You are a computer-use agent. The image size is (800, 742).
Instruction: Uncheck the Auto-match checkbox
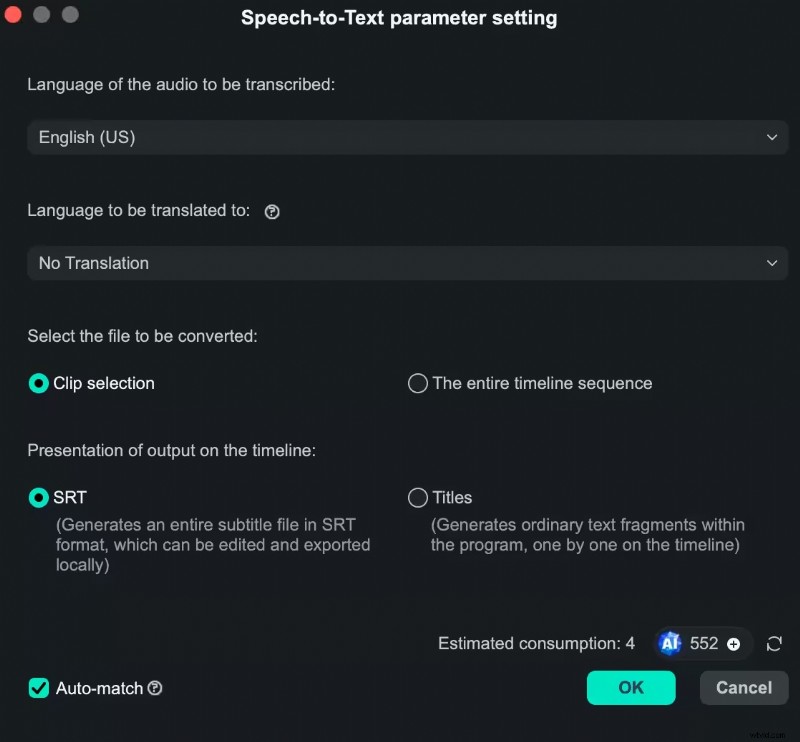click(x=38, y=688)
